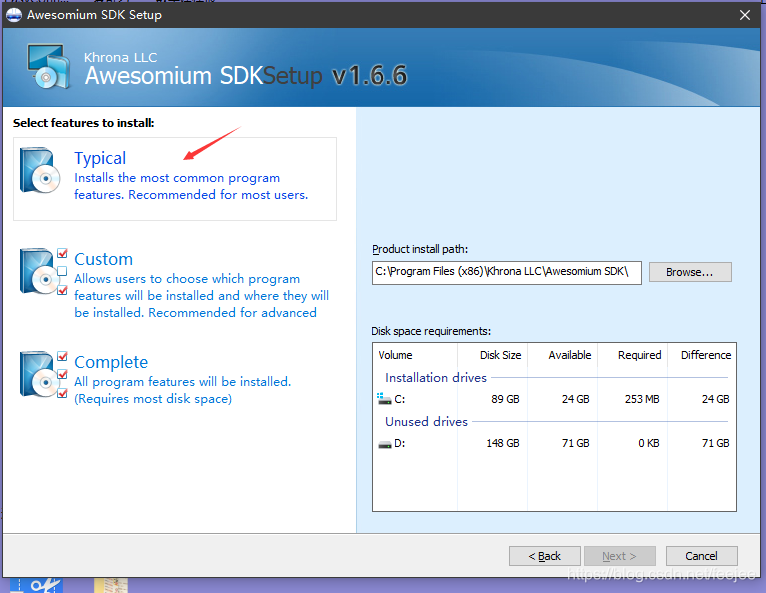Click the Available column header
The height and width of the screenshot is (593, 766).
pos(563,355)
